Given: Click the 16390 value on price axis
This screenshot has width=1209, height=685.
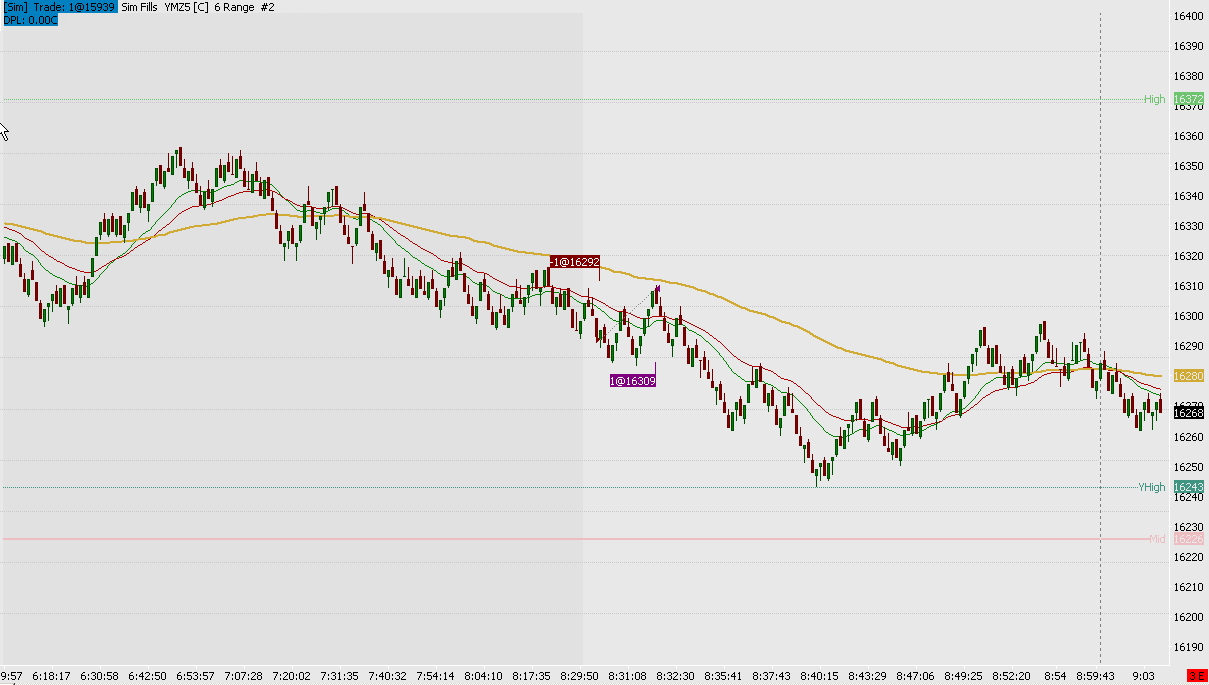Looking at the screenshot, I should tap(1188, 46).
